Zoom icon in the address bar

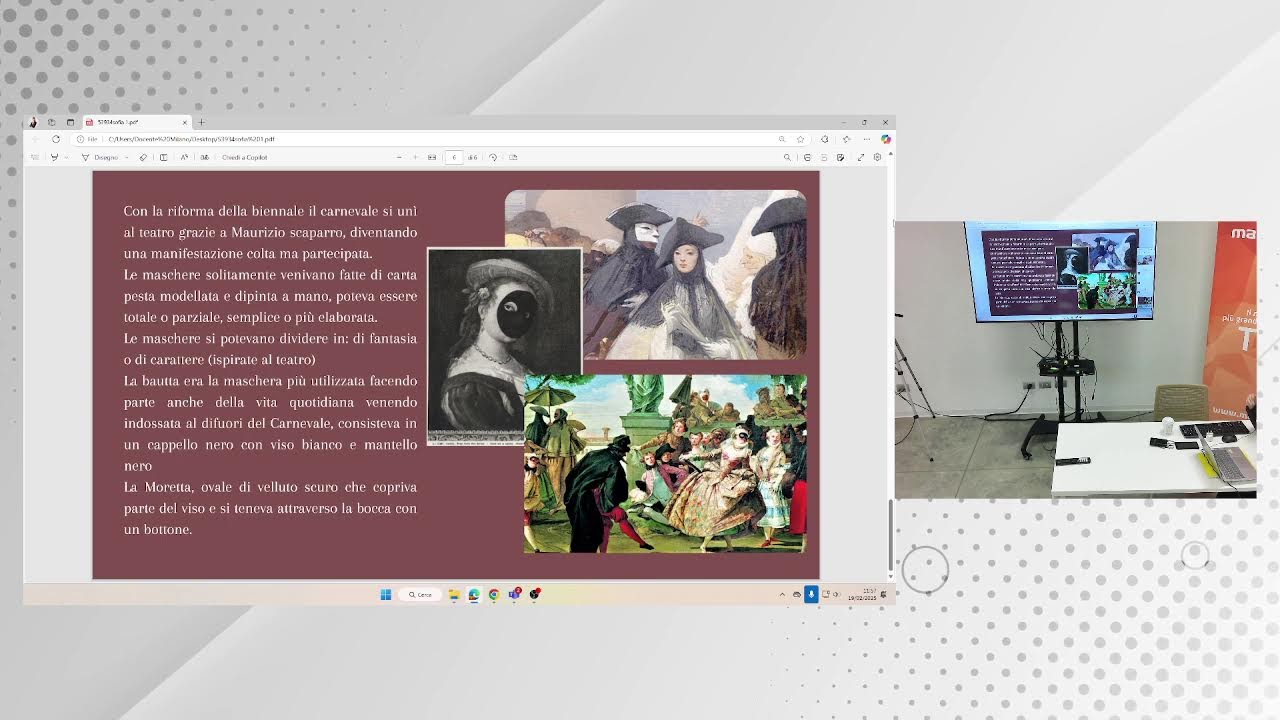(782, 139)
